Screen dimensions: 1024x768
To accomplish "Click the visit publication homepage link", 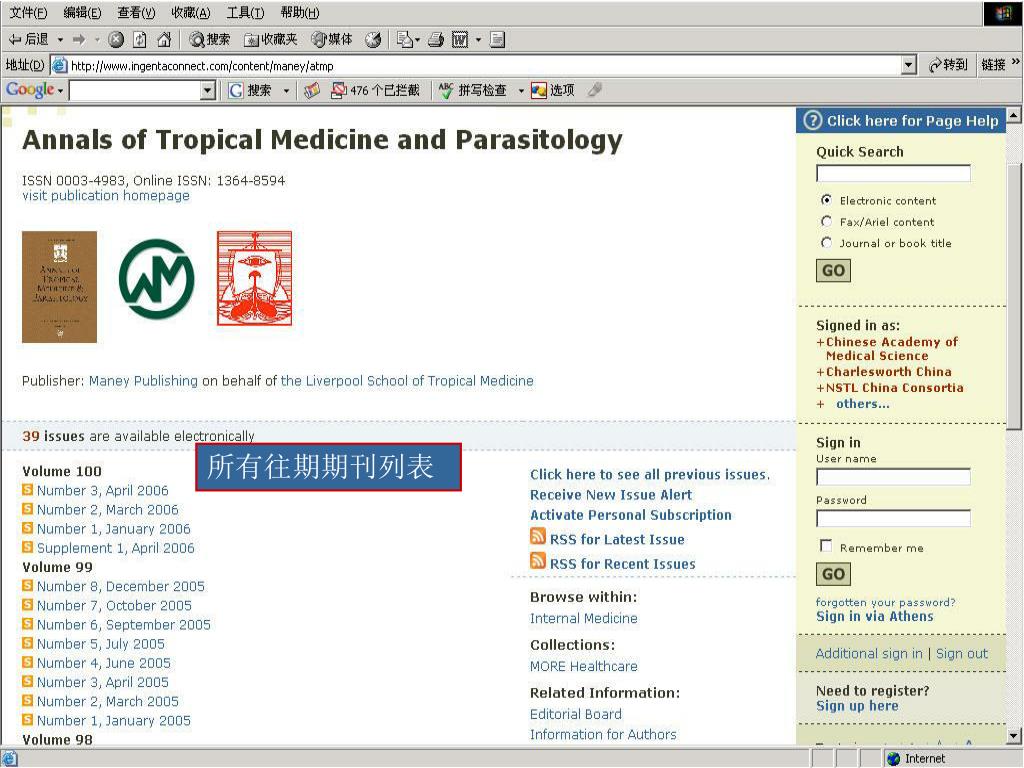I will [106, 195].
